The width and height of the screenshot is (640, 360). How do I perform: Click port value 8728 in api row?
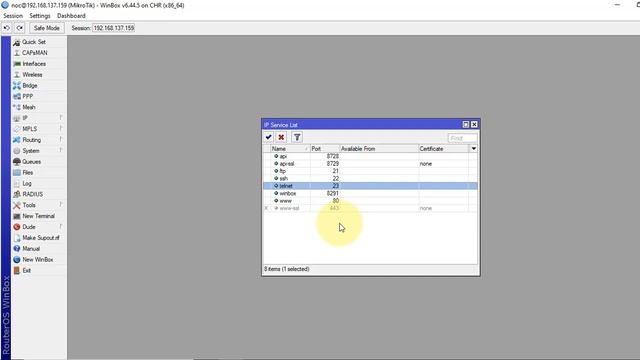[333, 156]
